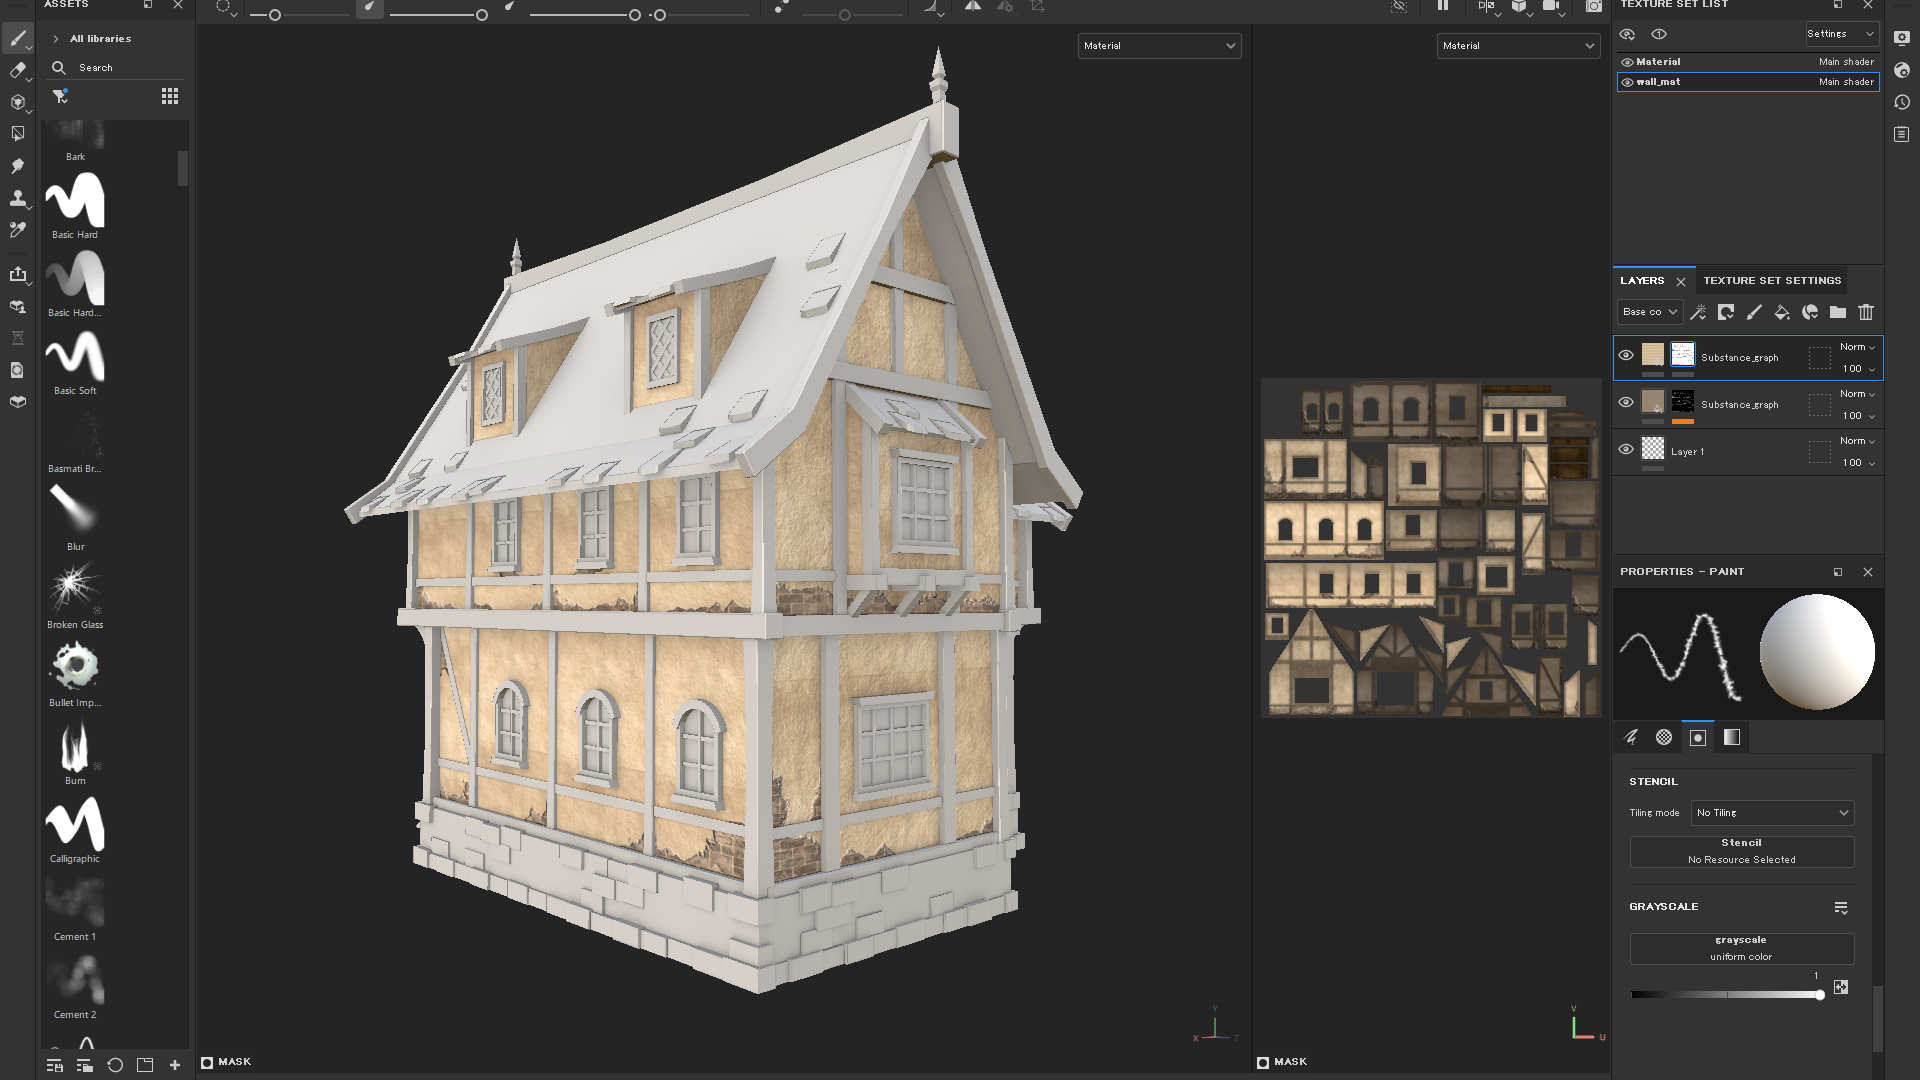1920x1080 pixels.
Task: Add a mask to the selected layer
Action: click(x=1726, y=312)
